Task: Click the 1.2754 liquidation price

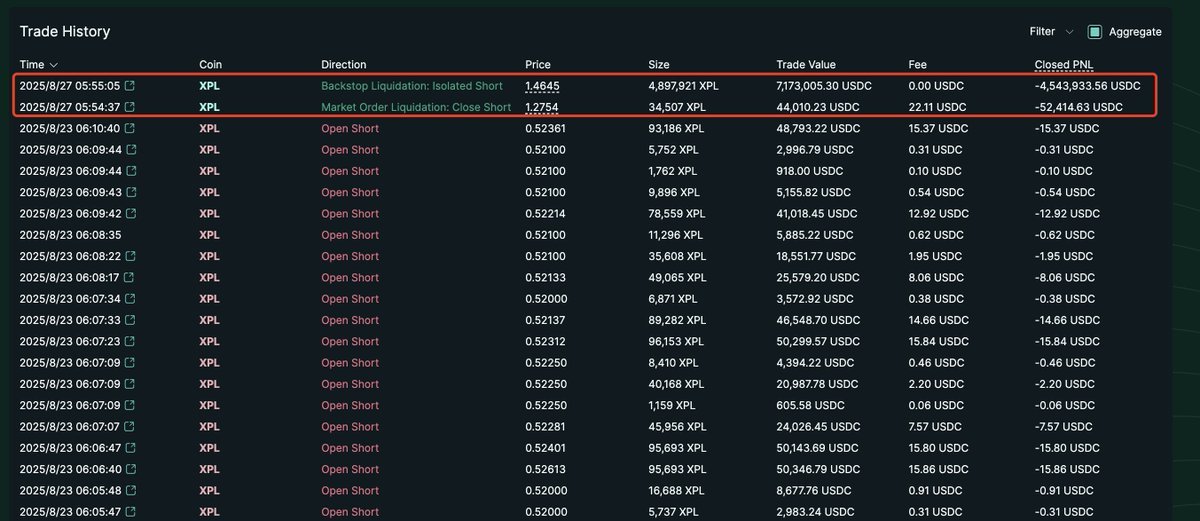Action: [x=542, y=107]
